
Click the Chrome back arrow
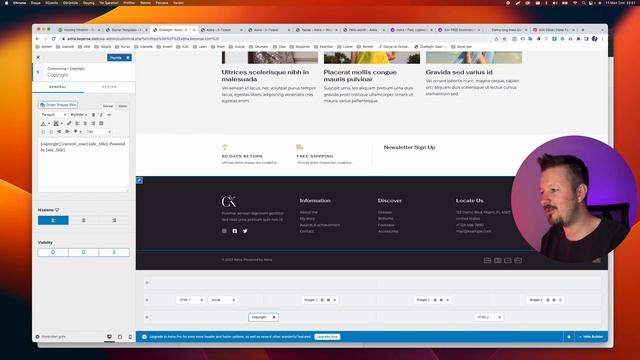click(38, 39)
